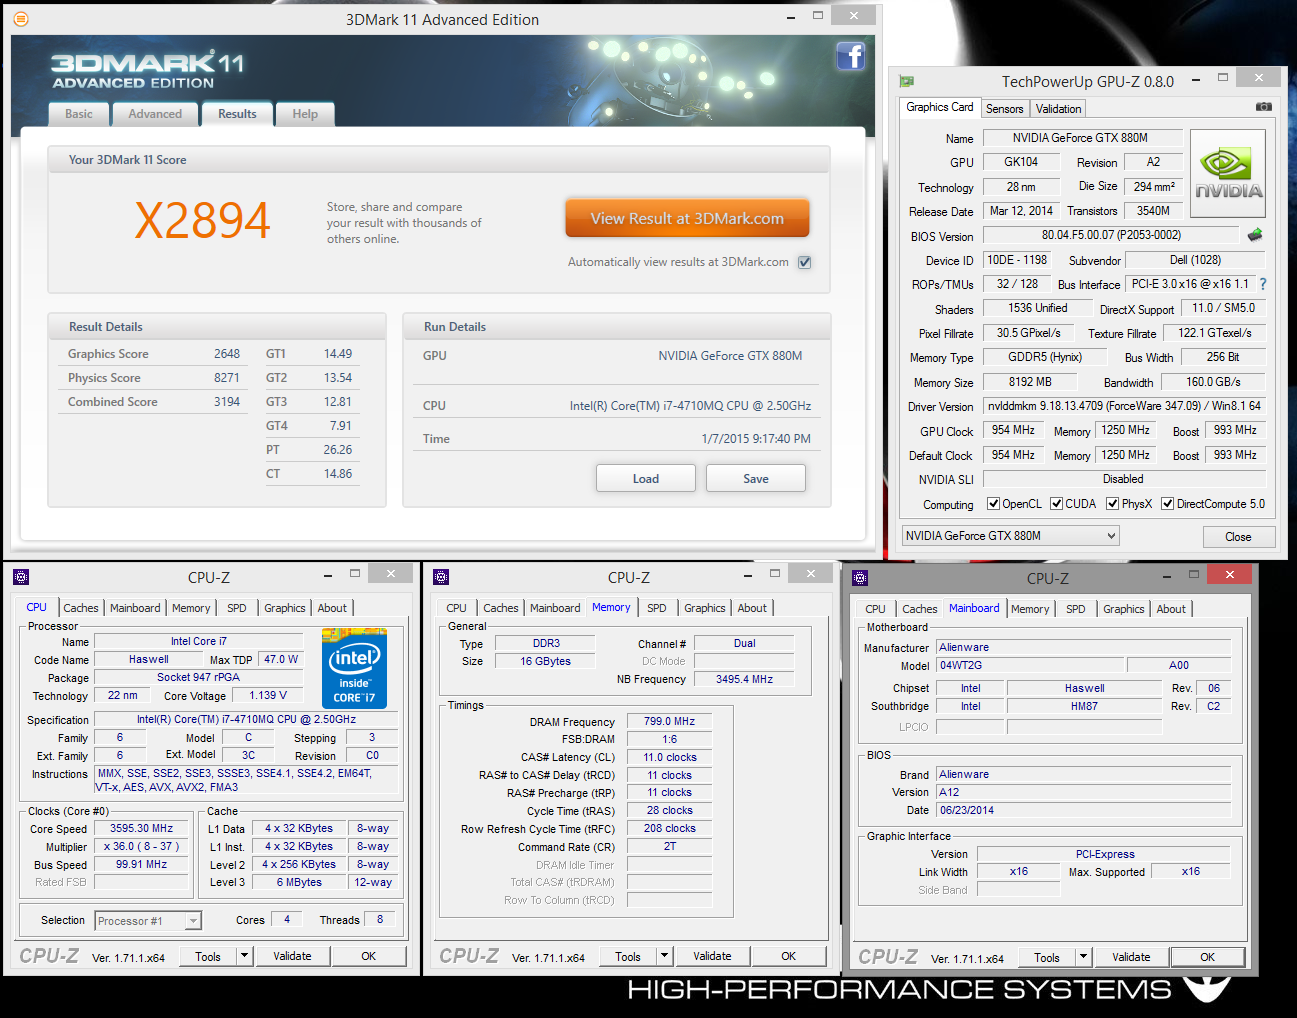Image resolution: width=1297 pixels, height=1018 pixels.
Task: Click the BIOS save icon in GPU-Z
Action: 1255,235
